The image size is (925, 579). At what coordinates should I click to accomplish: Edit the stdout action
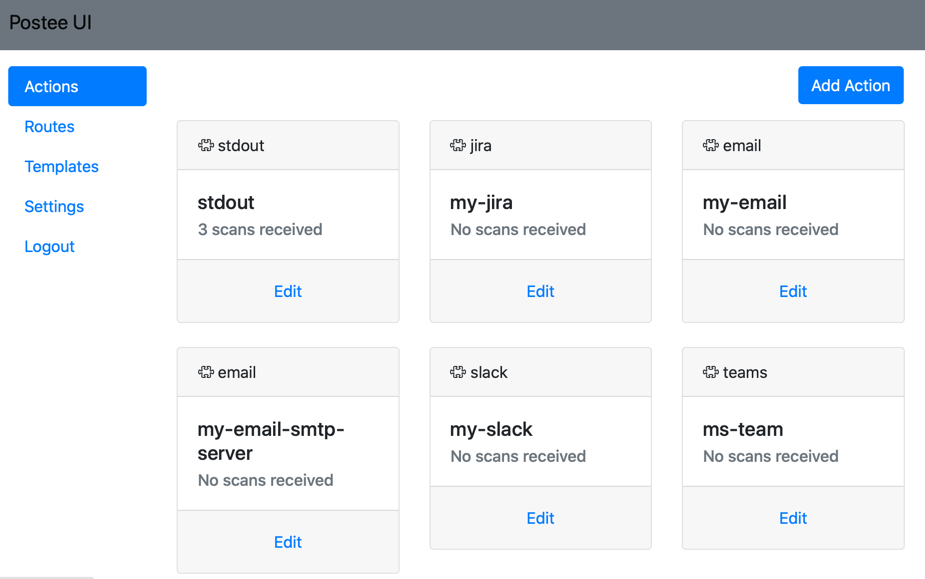[x=287, y=292]
